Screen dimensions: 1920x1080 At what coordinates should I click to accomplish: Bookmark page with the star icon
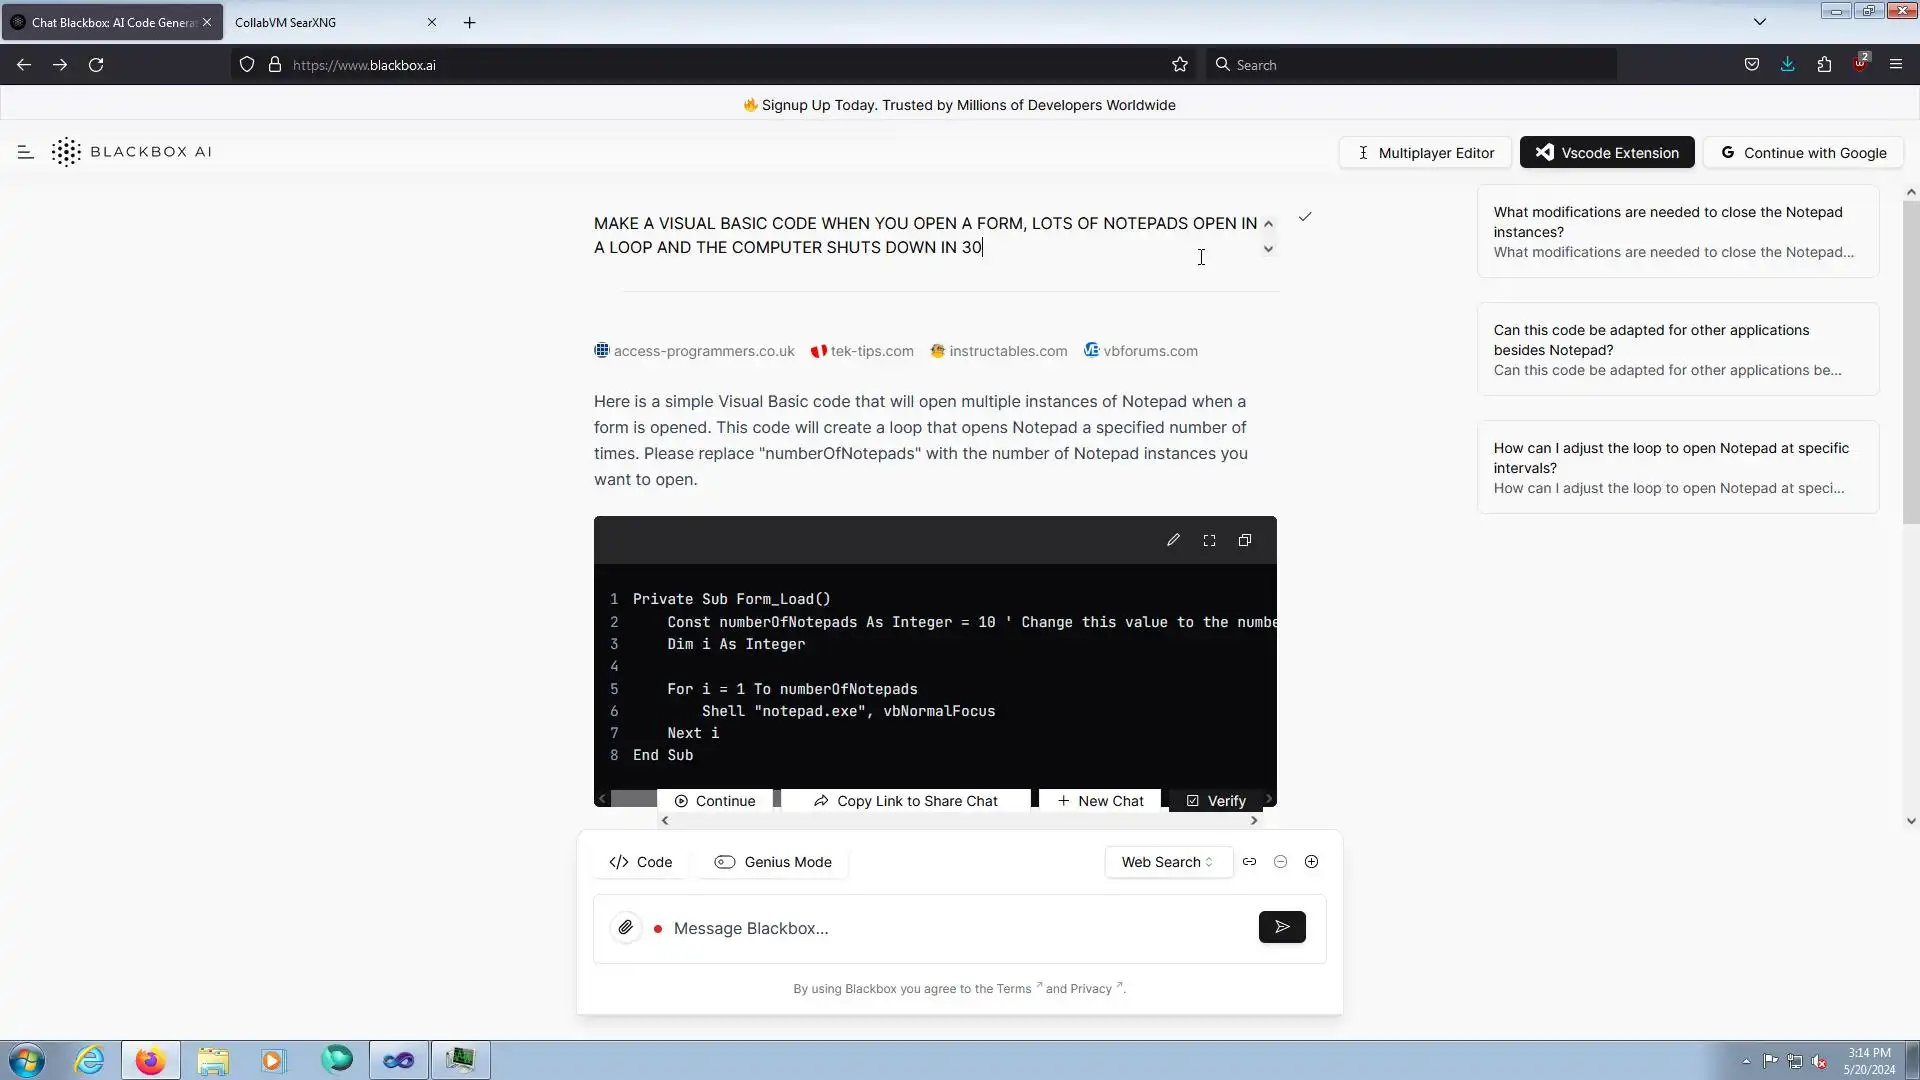(x=1180, y=65)
